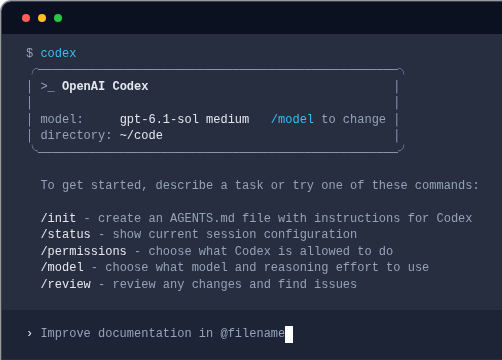Screen dimensions: 502x360
Task: Click 'show current session configuration' description
Action: pos(235,234)
